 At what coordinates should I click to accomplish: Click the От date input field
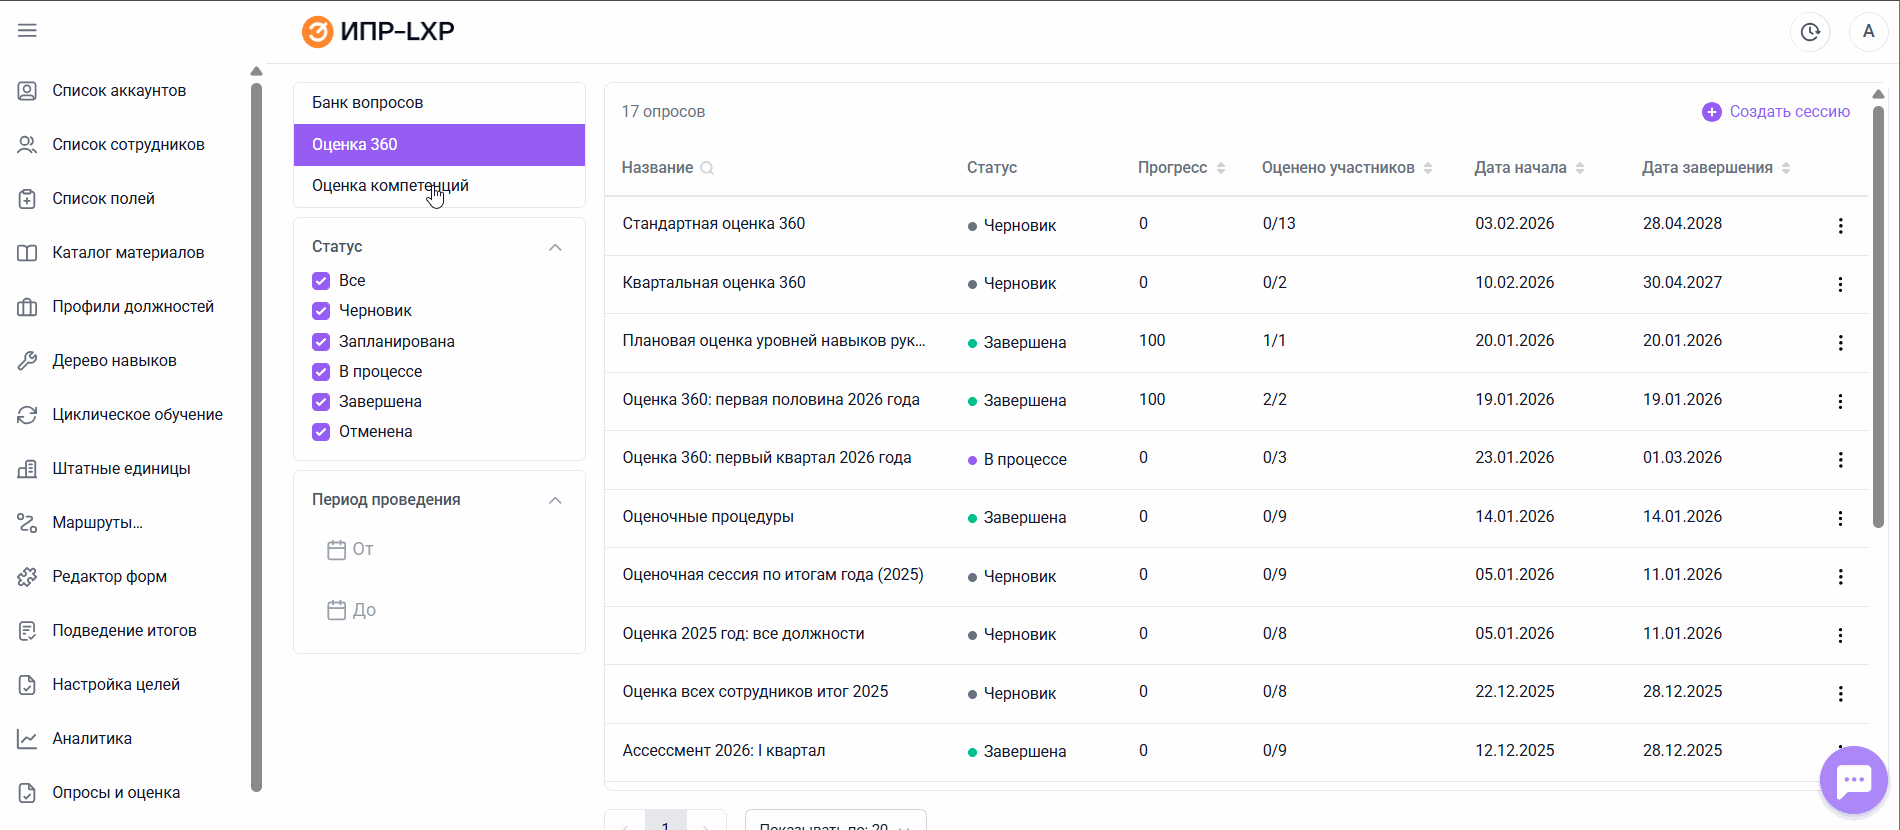tap(440, 550)
